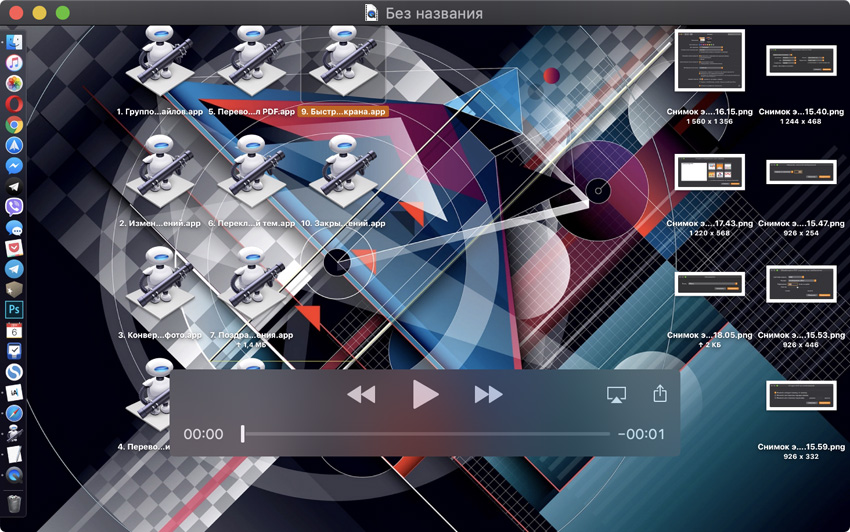The width and height of the screenshot is (850, 532).
Task: Select thumbnail 'Снимок э....15.59.png'
Action: (x=801, y=395)
